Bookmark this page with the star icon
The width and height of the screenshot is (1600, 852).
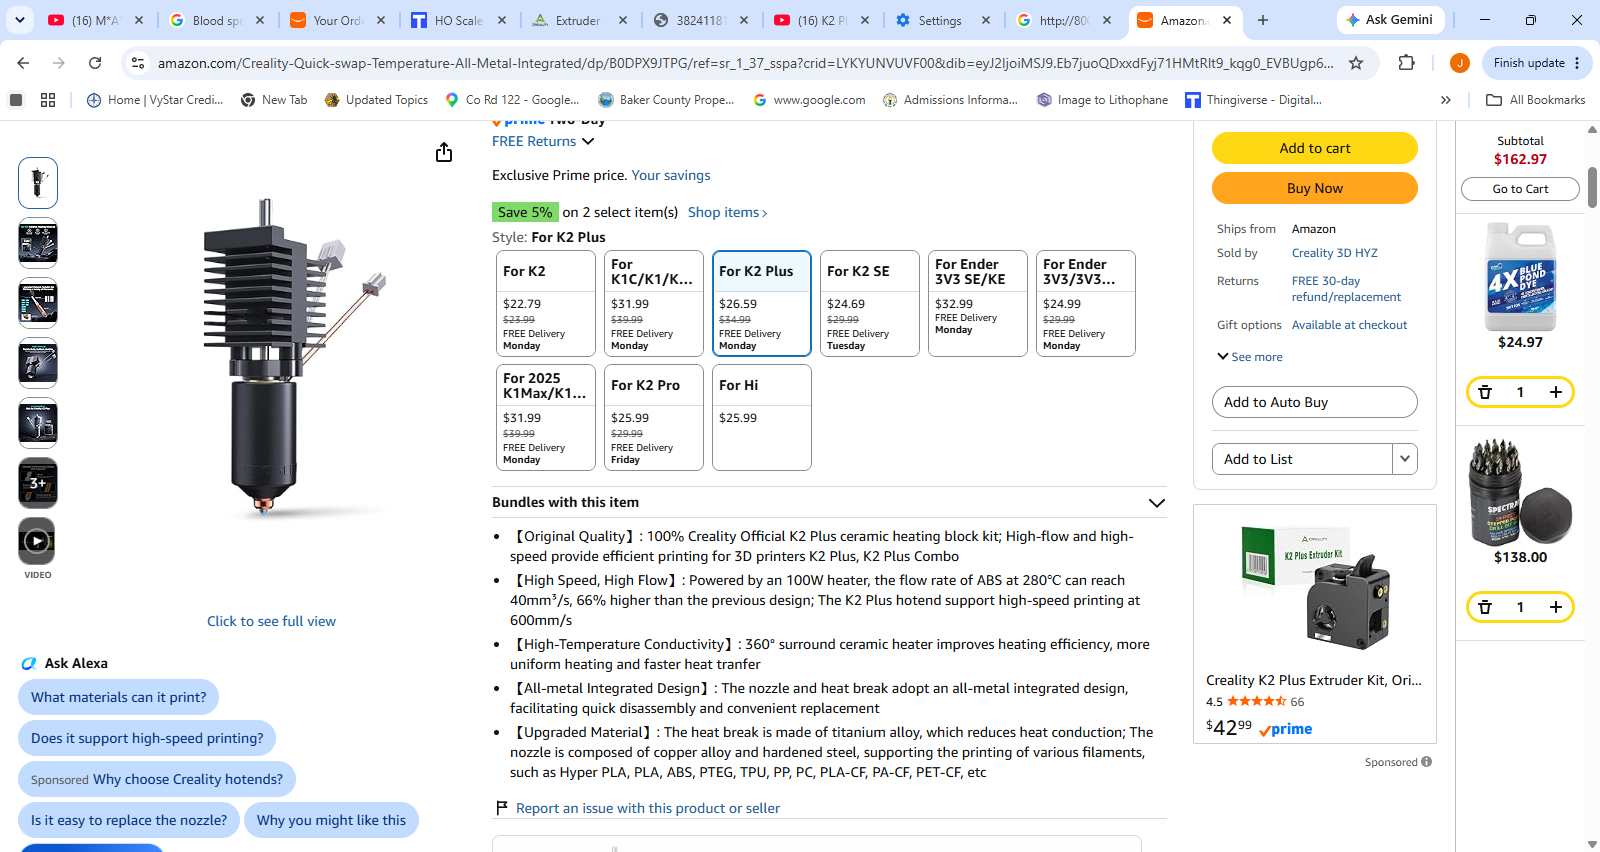[x=1356, y=63]
